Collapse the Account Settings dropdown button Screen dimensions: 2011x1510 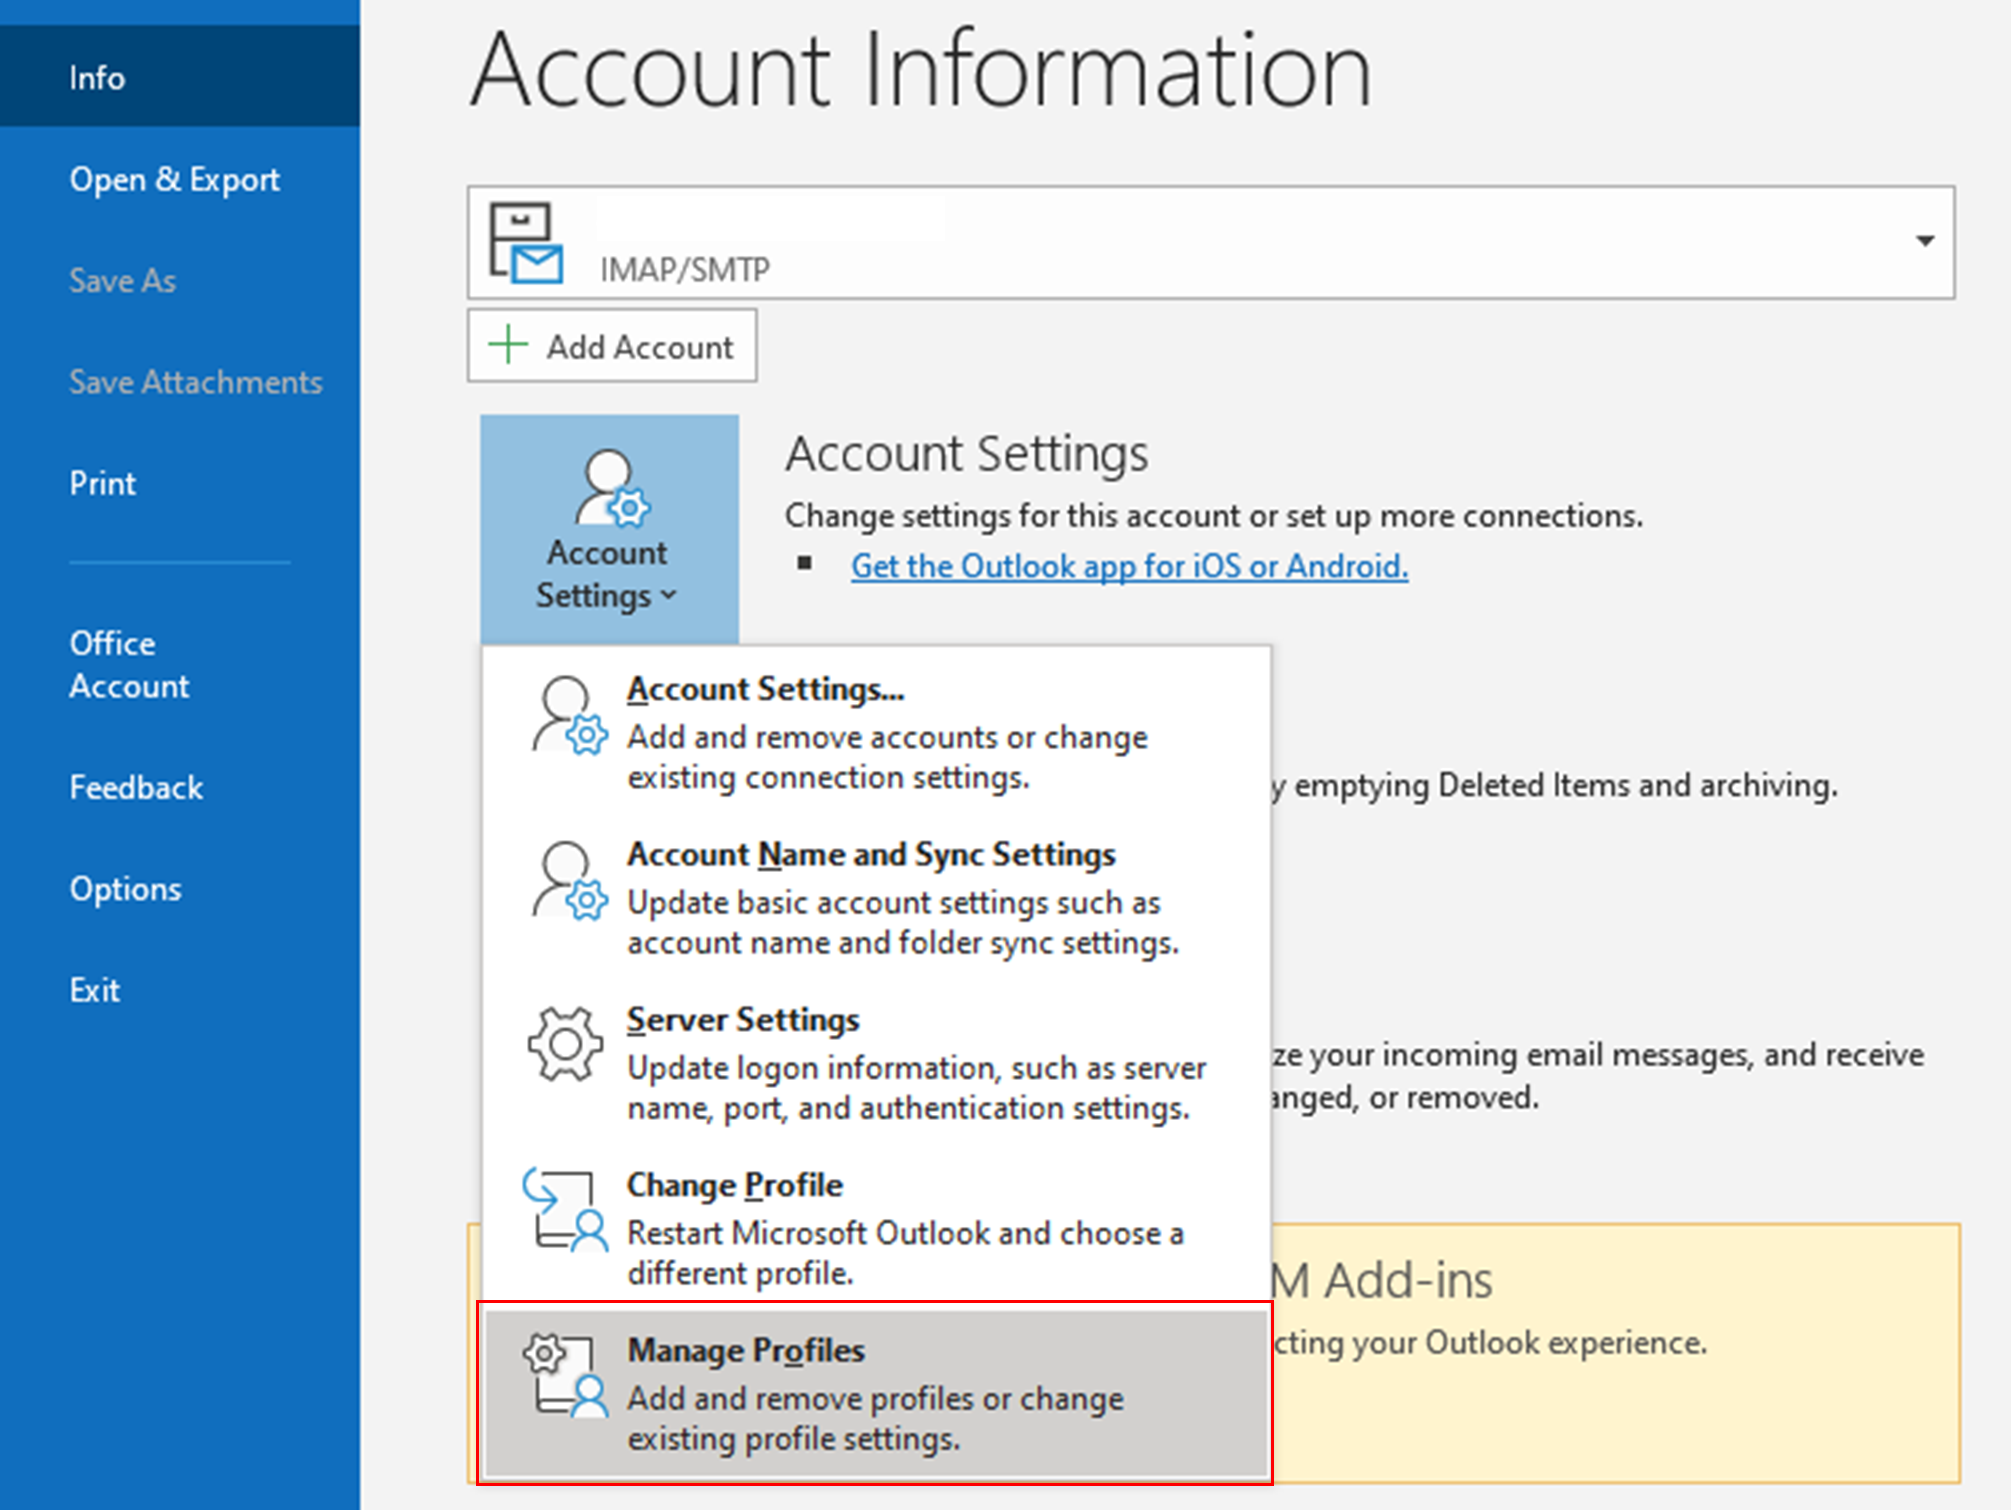click(610, 529)
